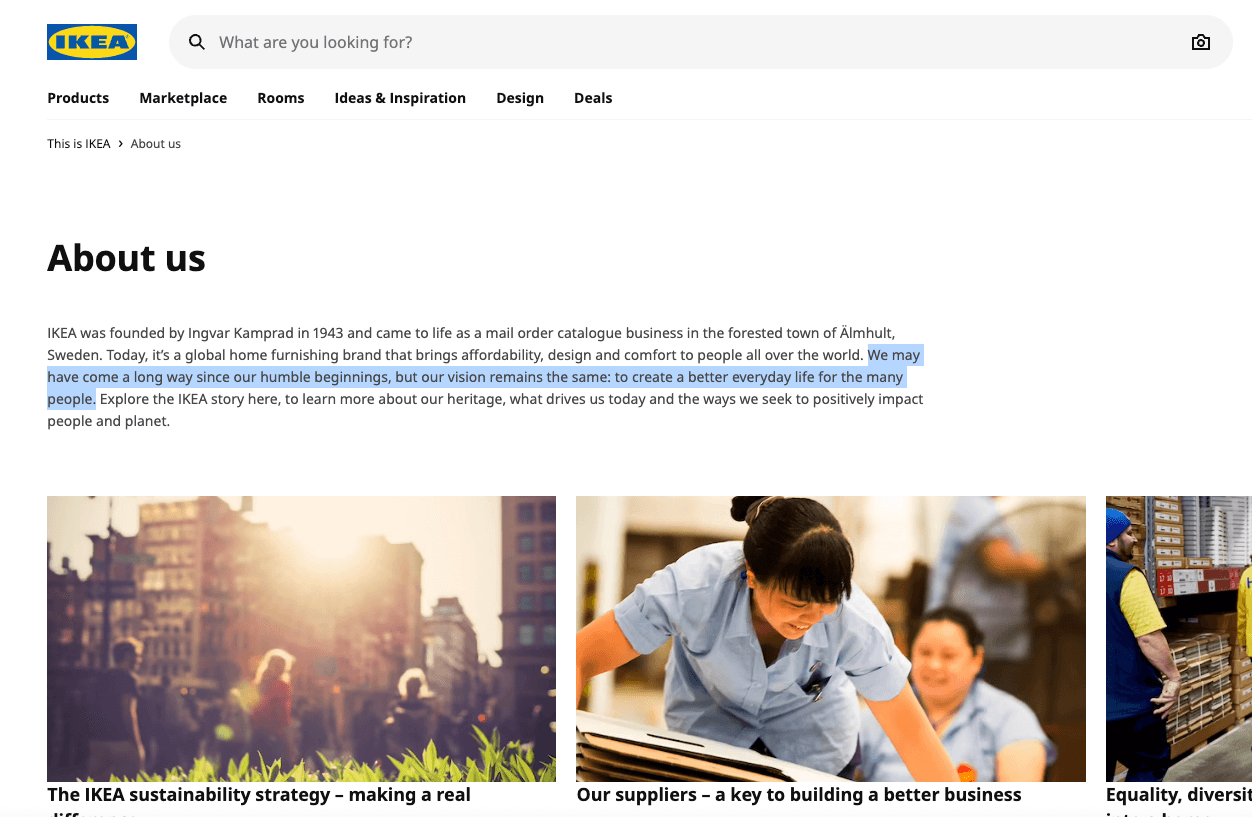The height and width of the screenshot is (817, 1252).
Task: Go to Marketplace in navigation
Action: 183,98
